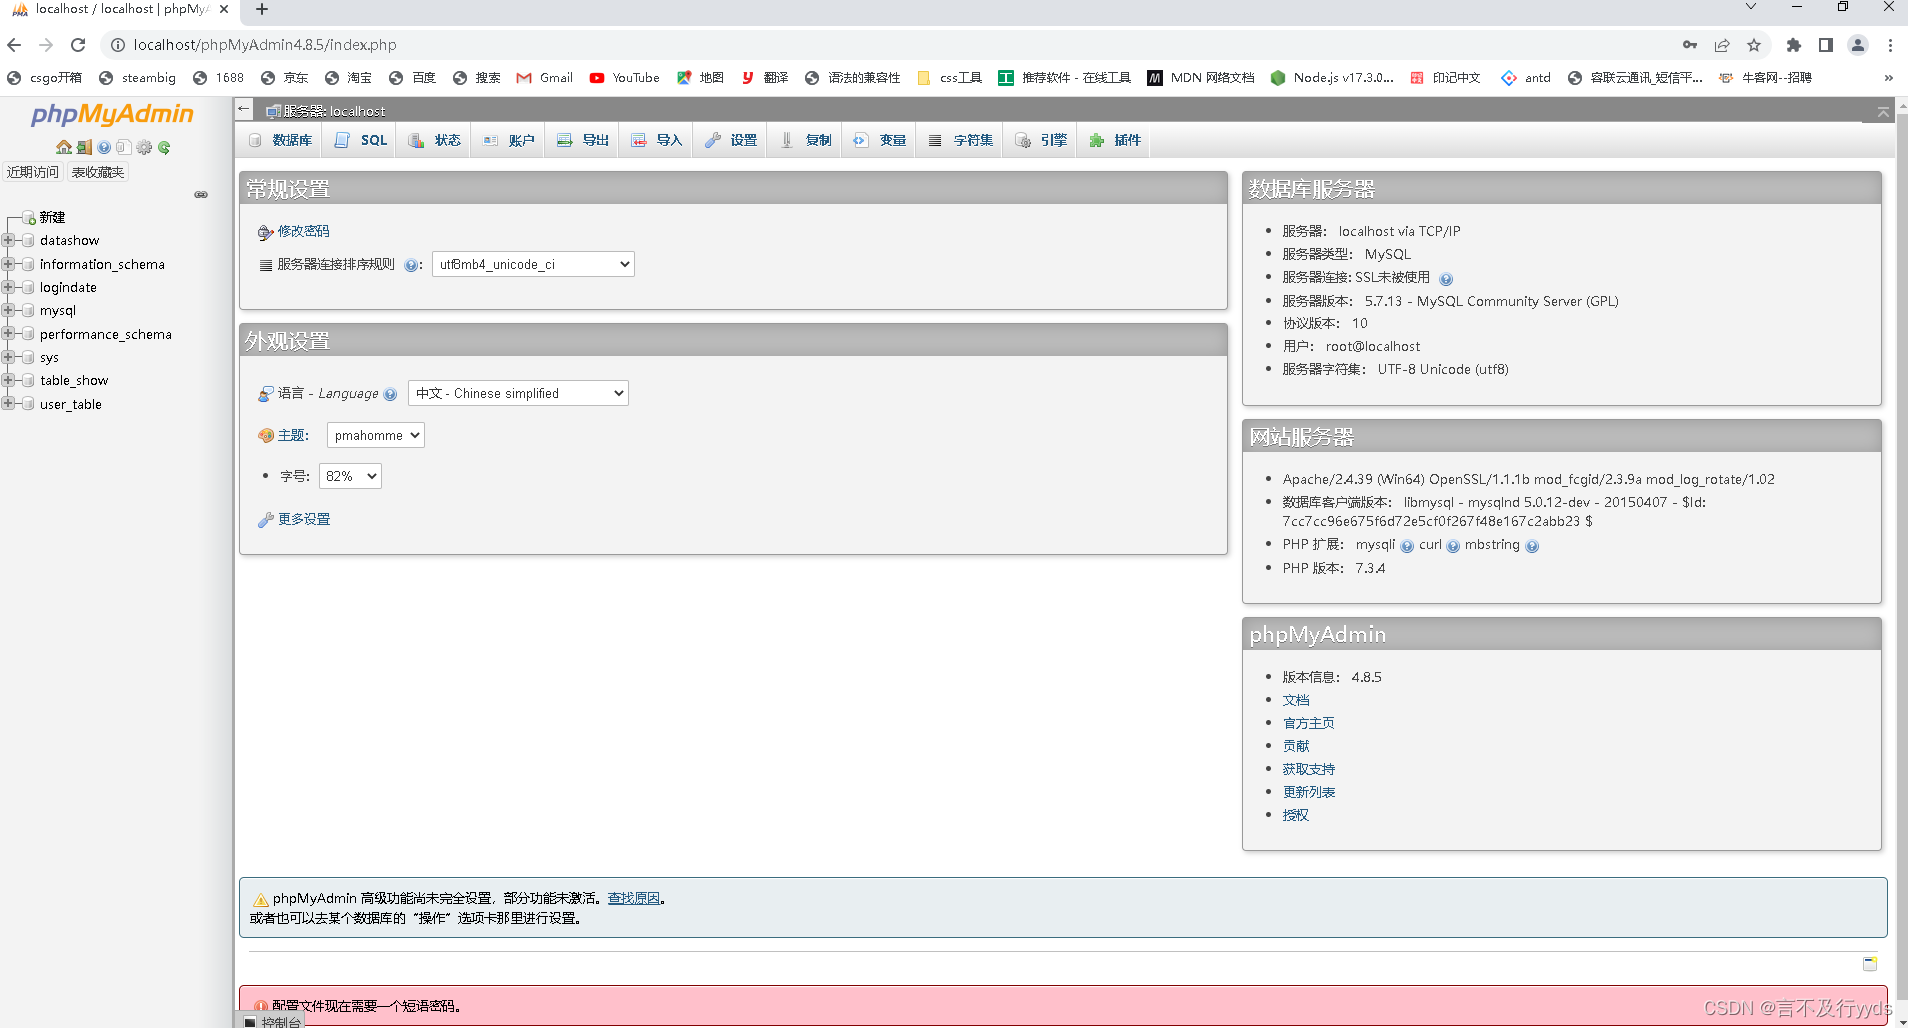Click the theme palette icon beside 主题
The width and height of the screenshot is (1908, 1028).
(x=265, y=436)
